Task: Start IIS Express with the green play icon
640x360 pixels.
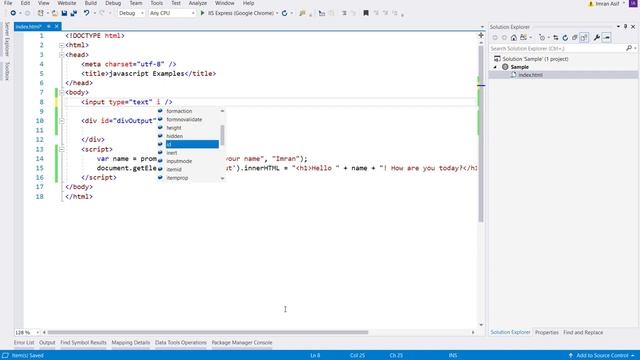Action: [202, 13]
